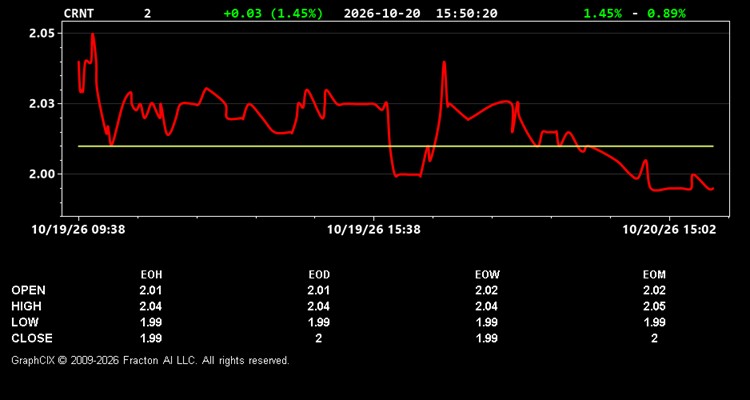Pick HIGH value 2.05 in EOM column
This screenshot has height=400, width=750.
tap(654, 306)
